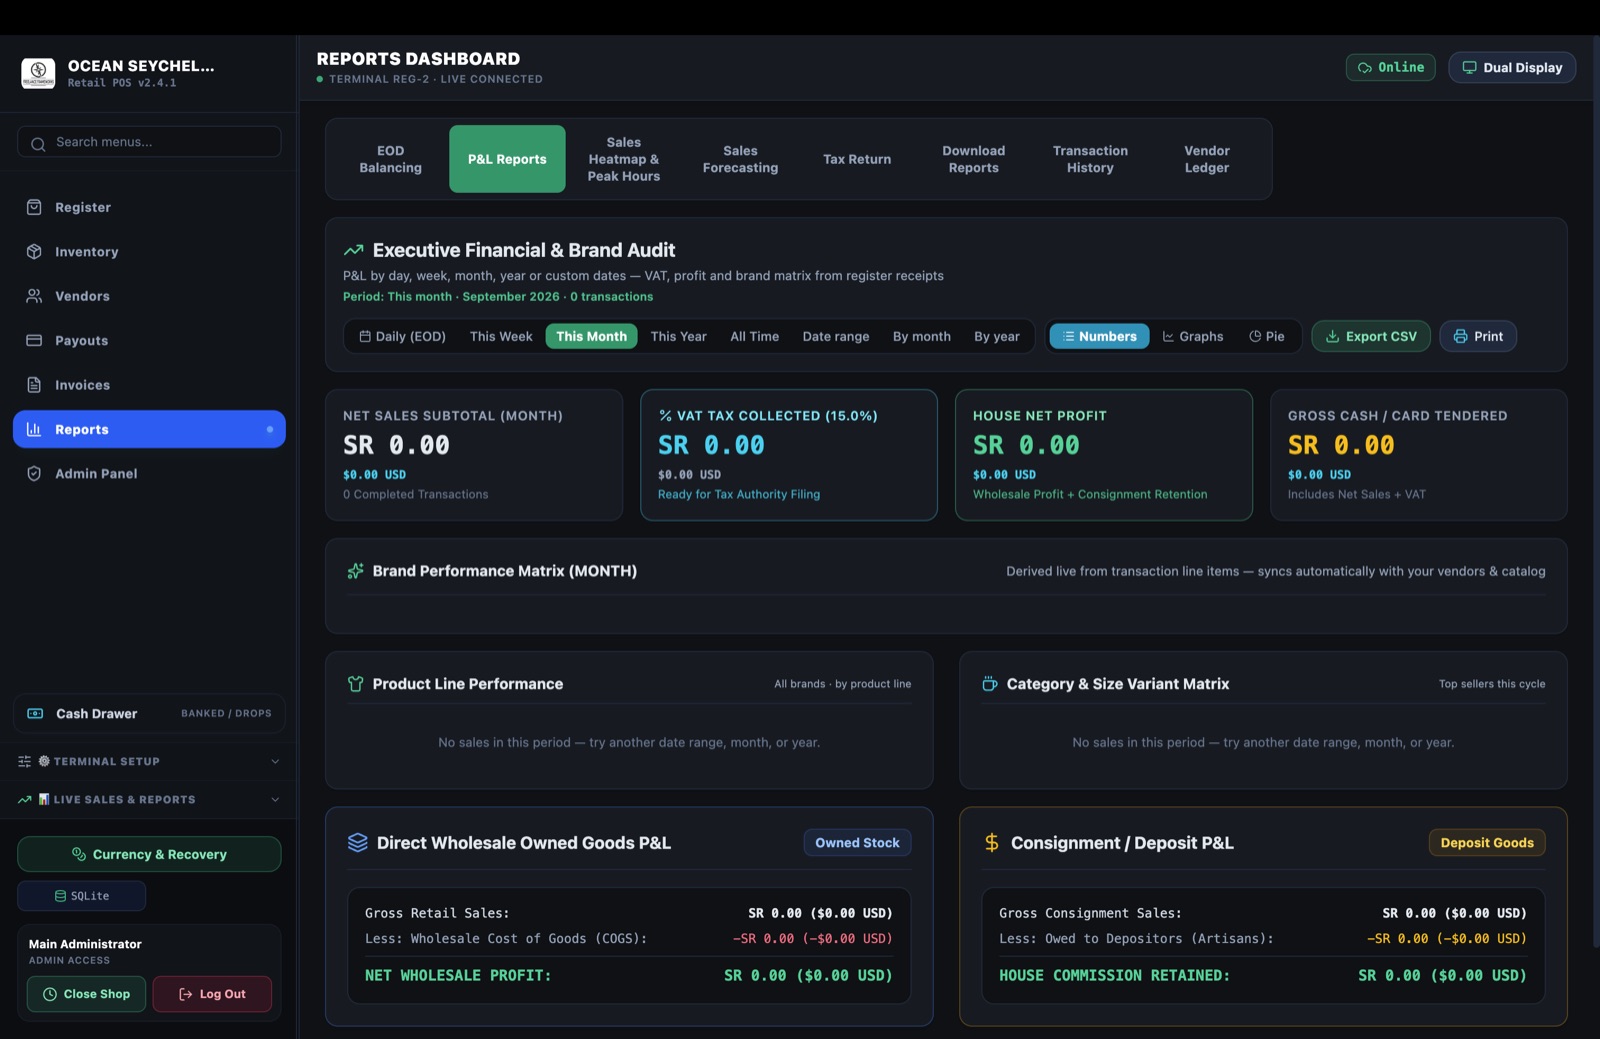Click the cup icon beside Category & Size Matrix

[x=990, y=684]
